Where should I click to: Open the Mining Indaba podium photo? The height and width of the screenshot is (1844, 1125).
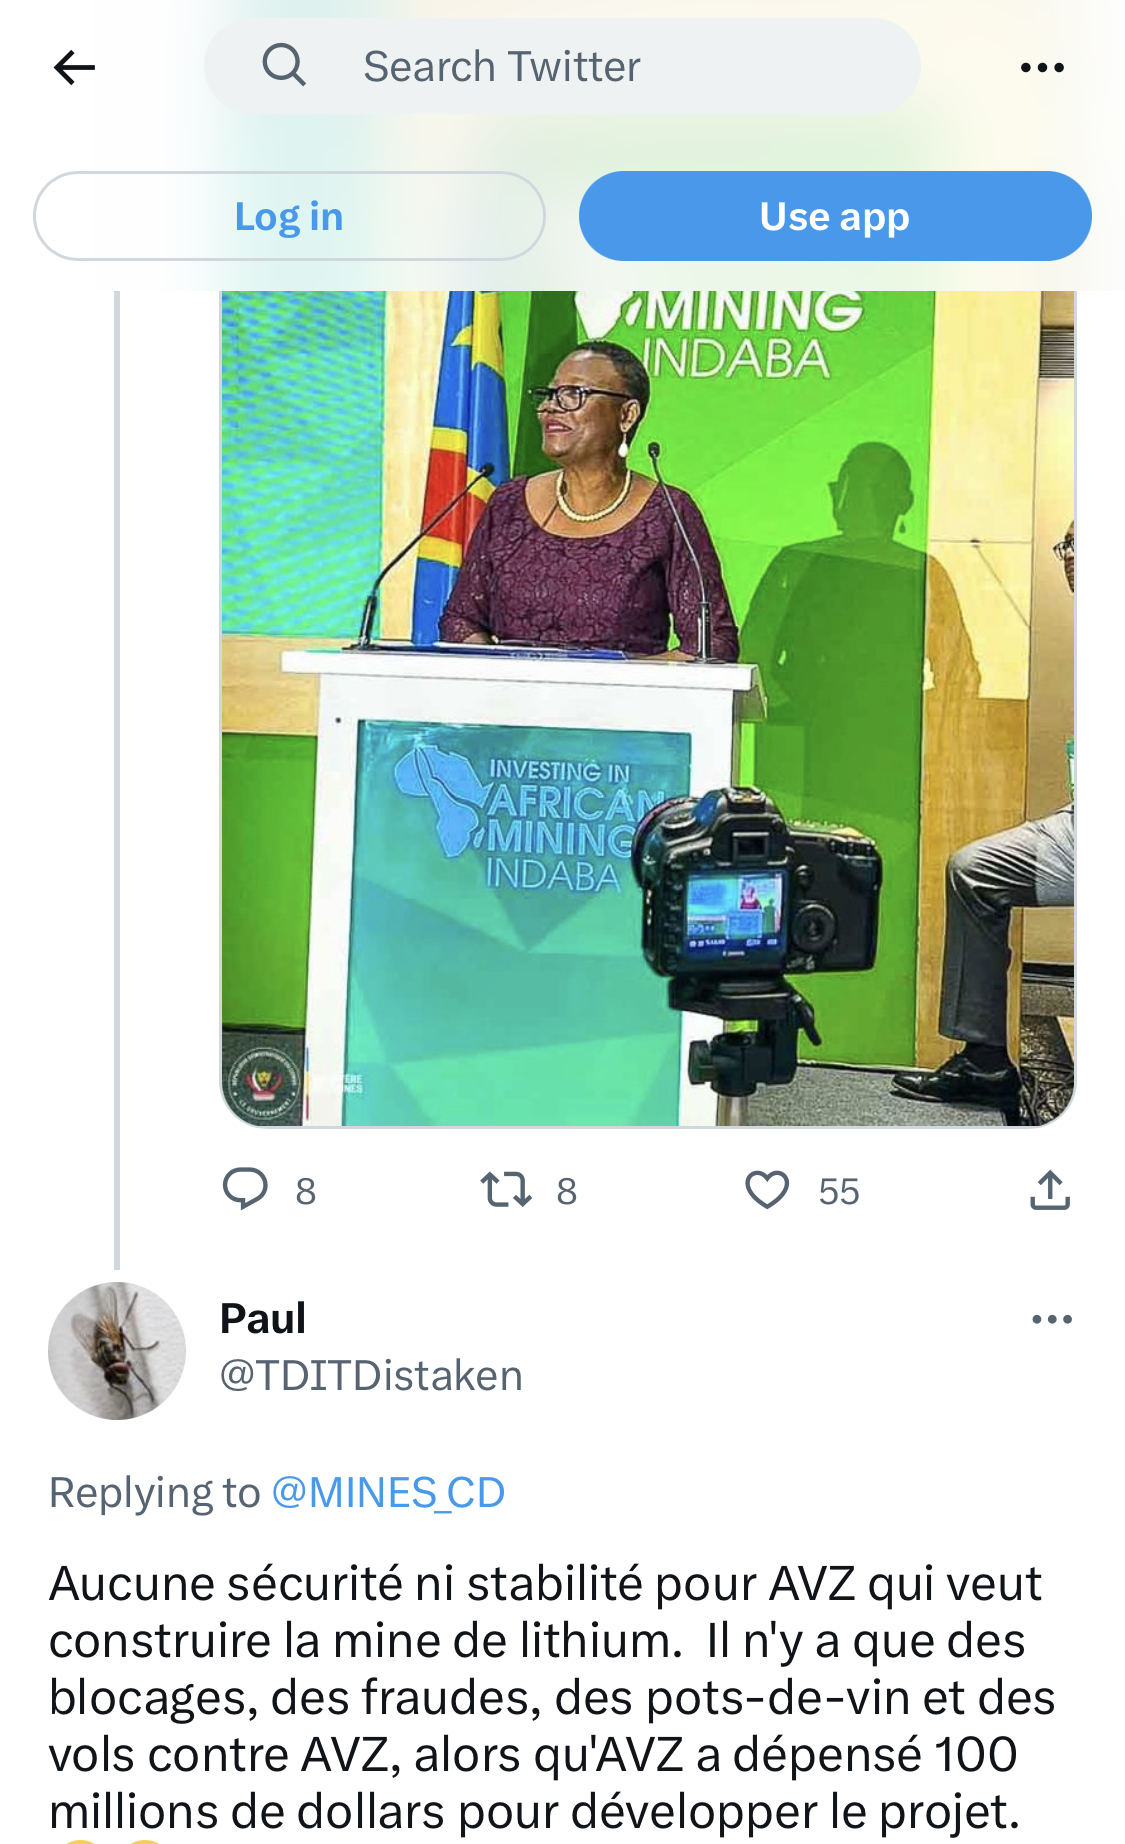[x=647, y=708]
